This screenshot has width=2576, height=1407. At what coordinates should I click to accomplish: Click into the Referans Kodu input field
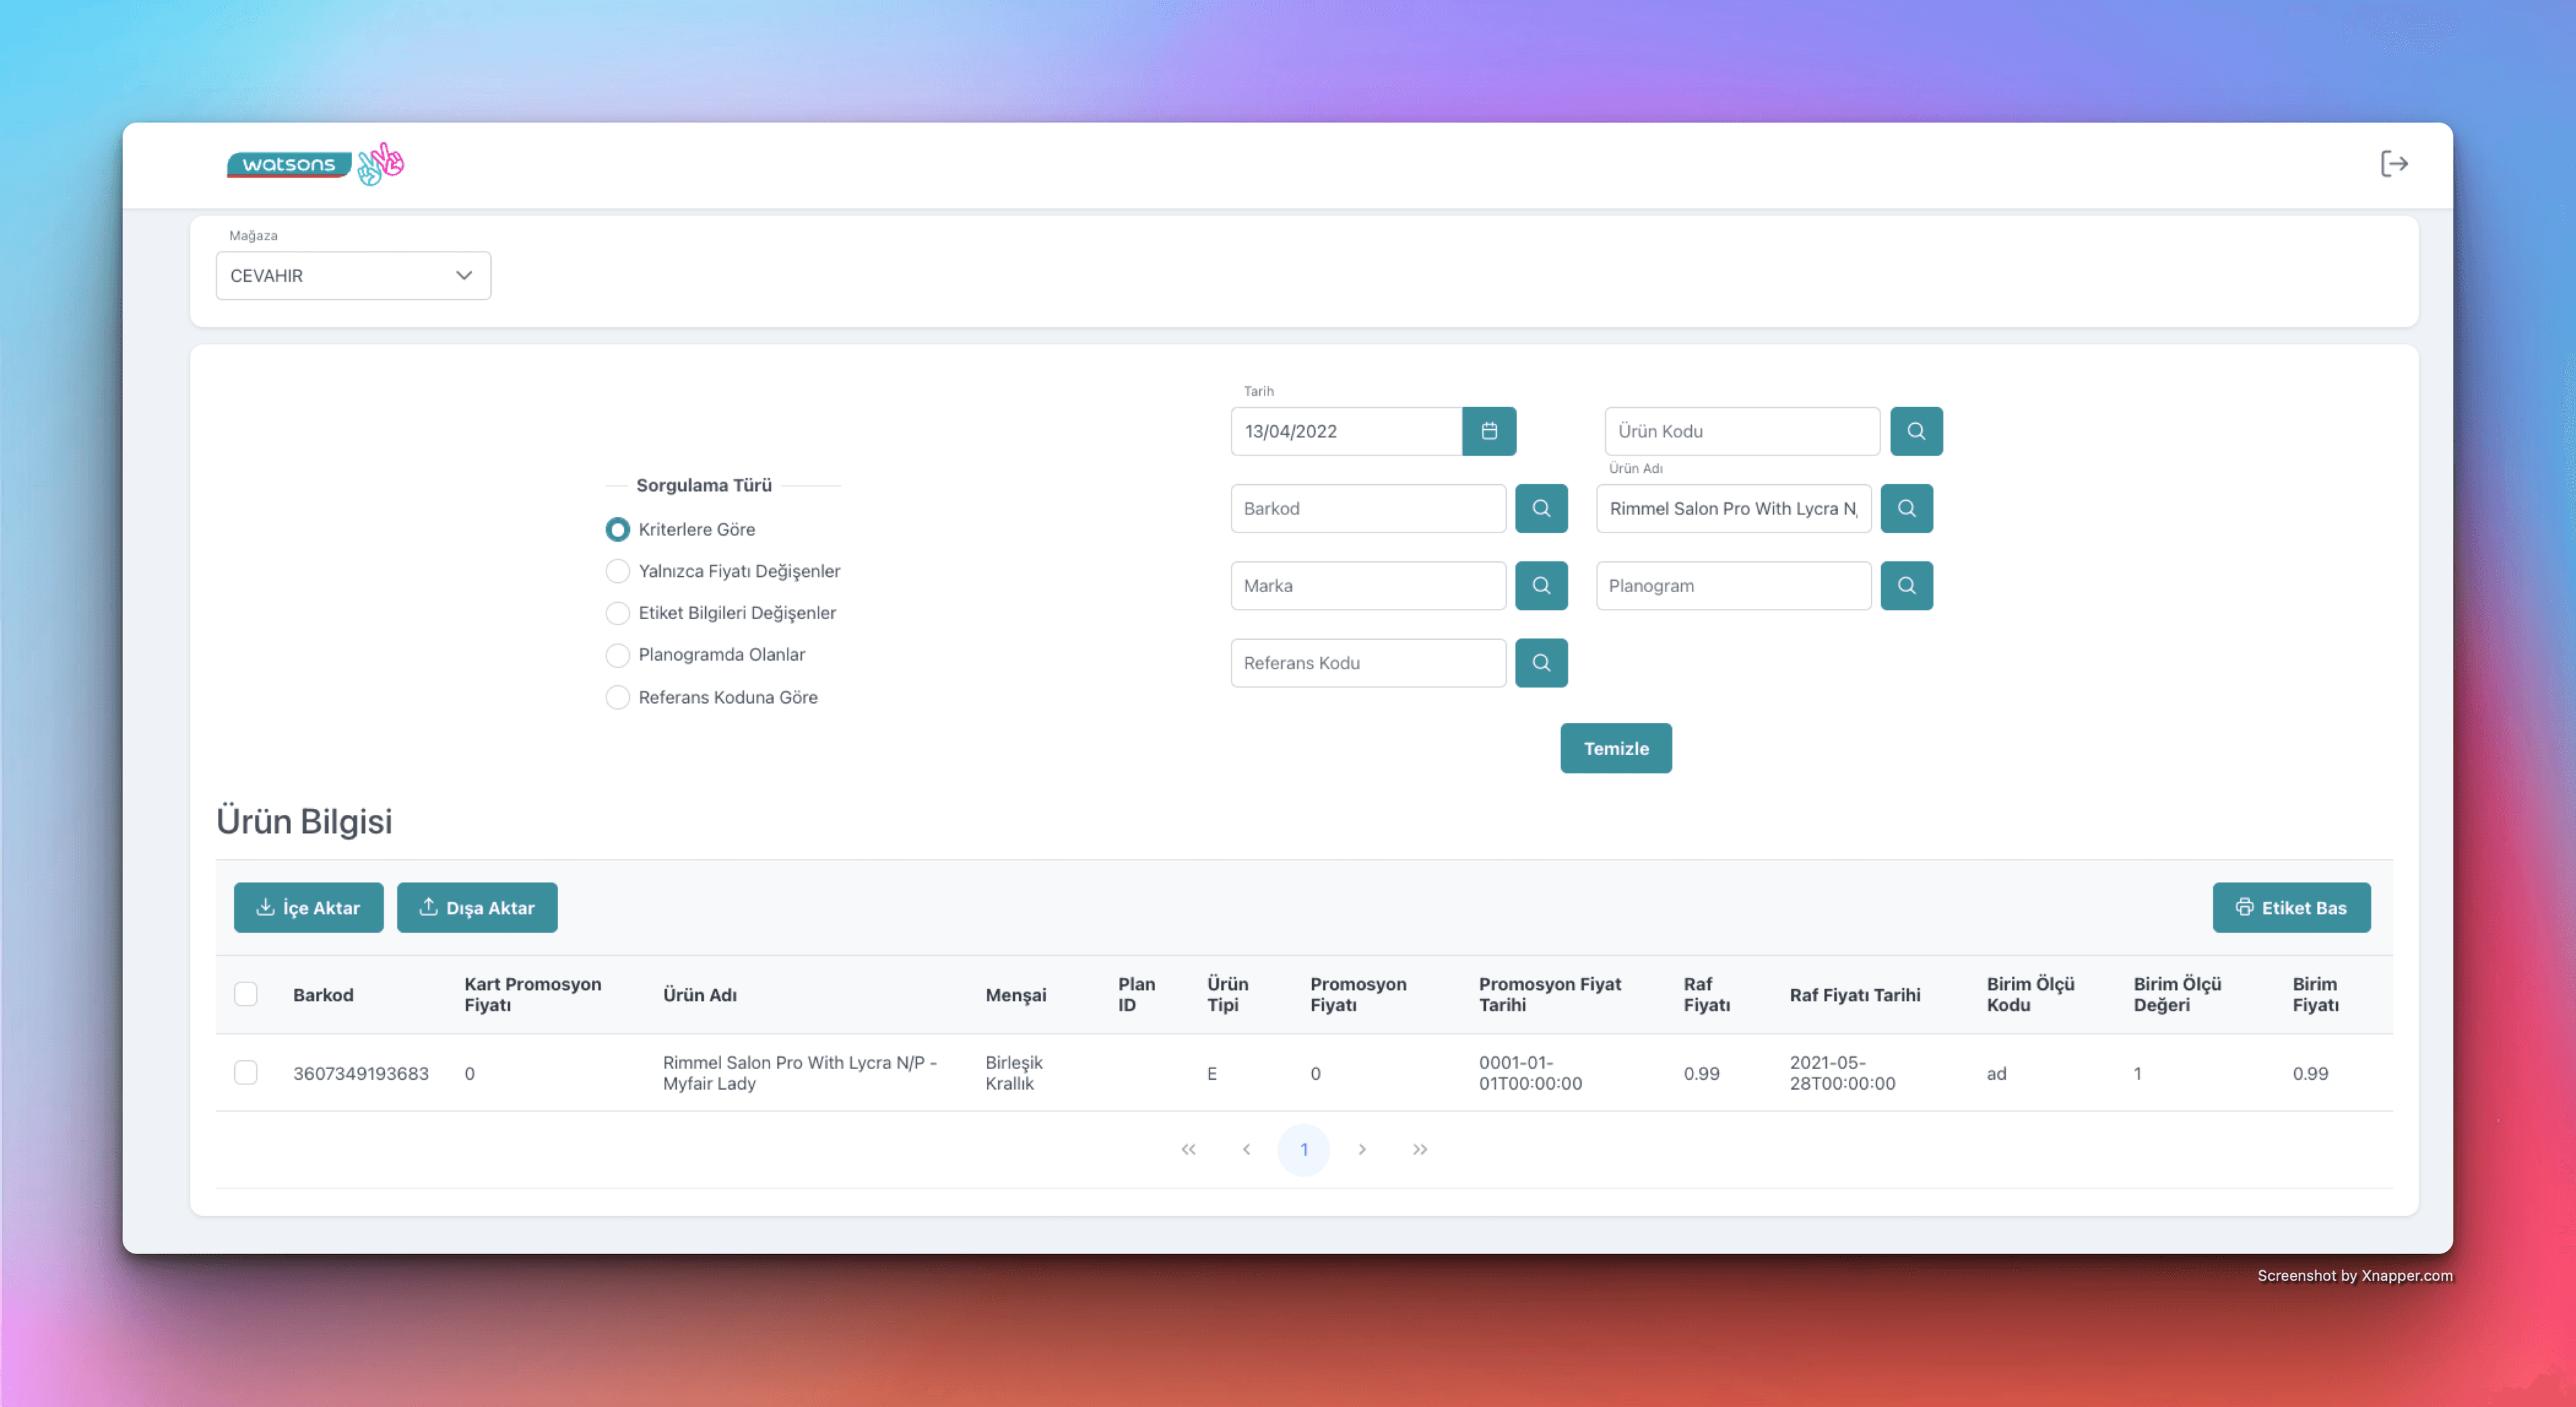pos(1367,662)
